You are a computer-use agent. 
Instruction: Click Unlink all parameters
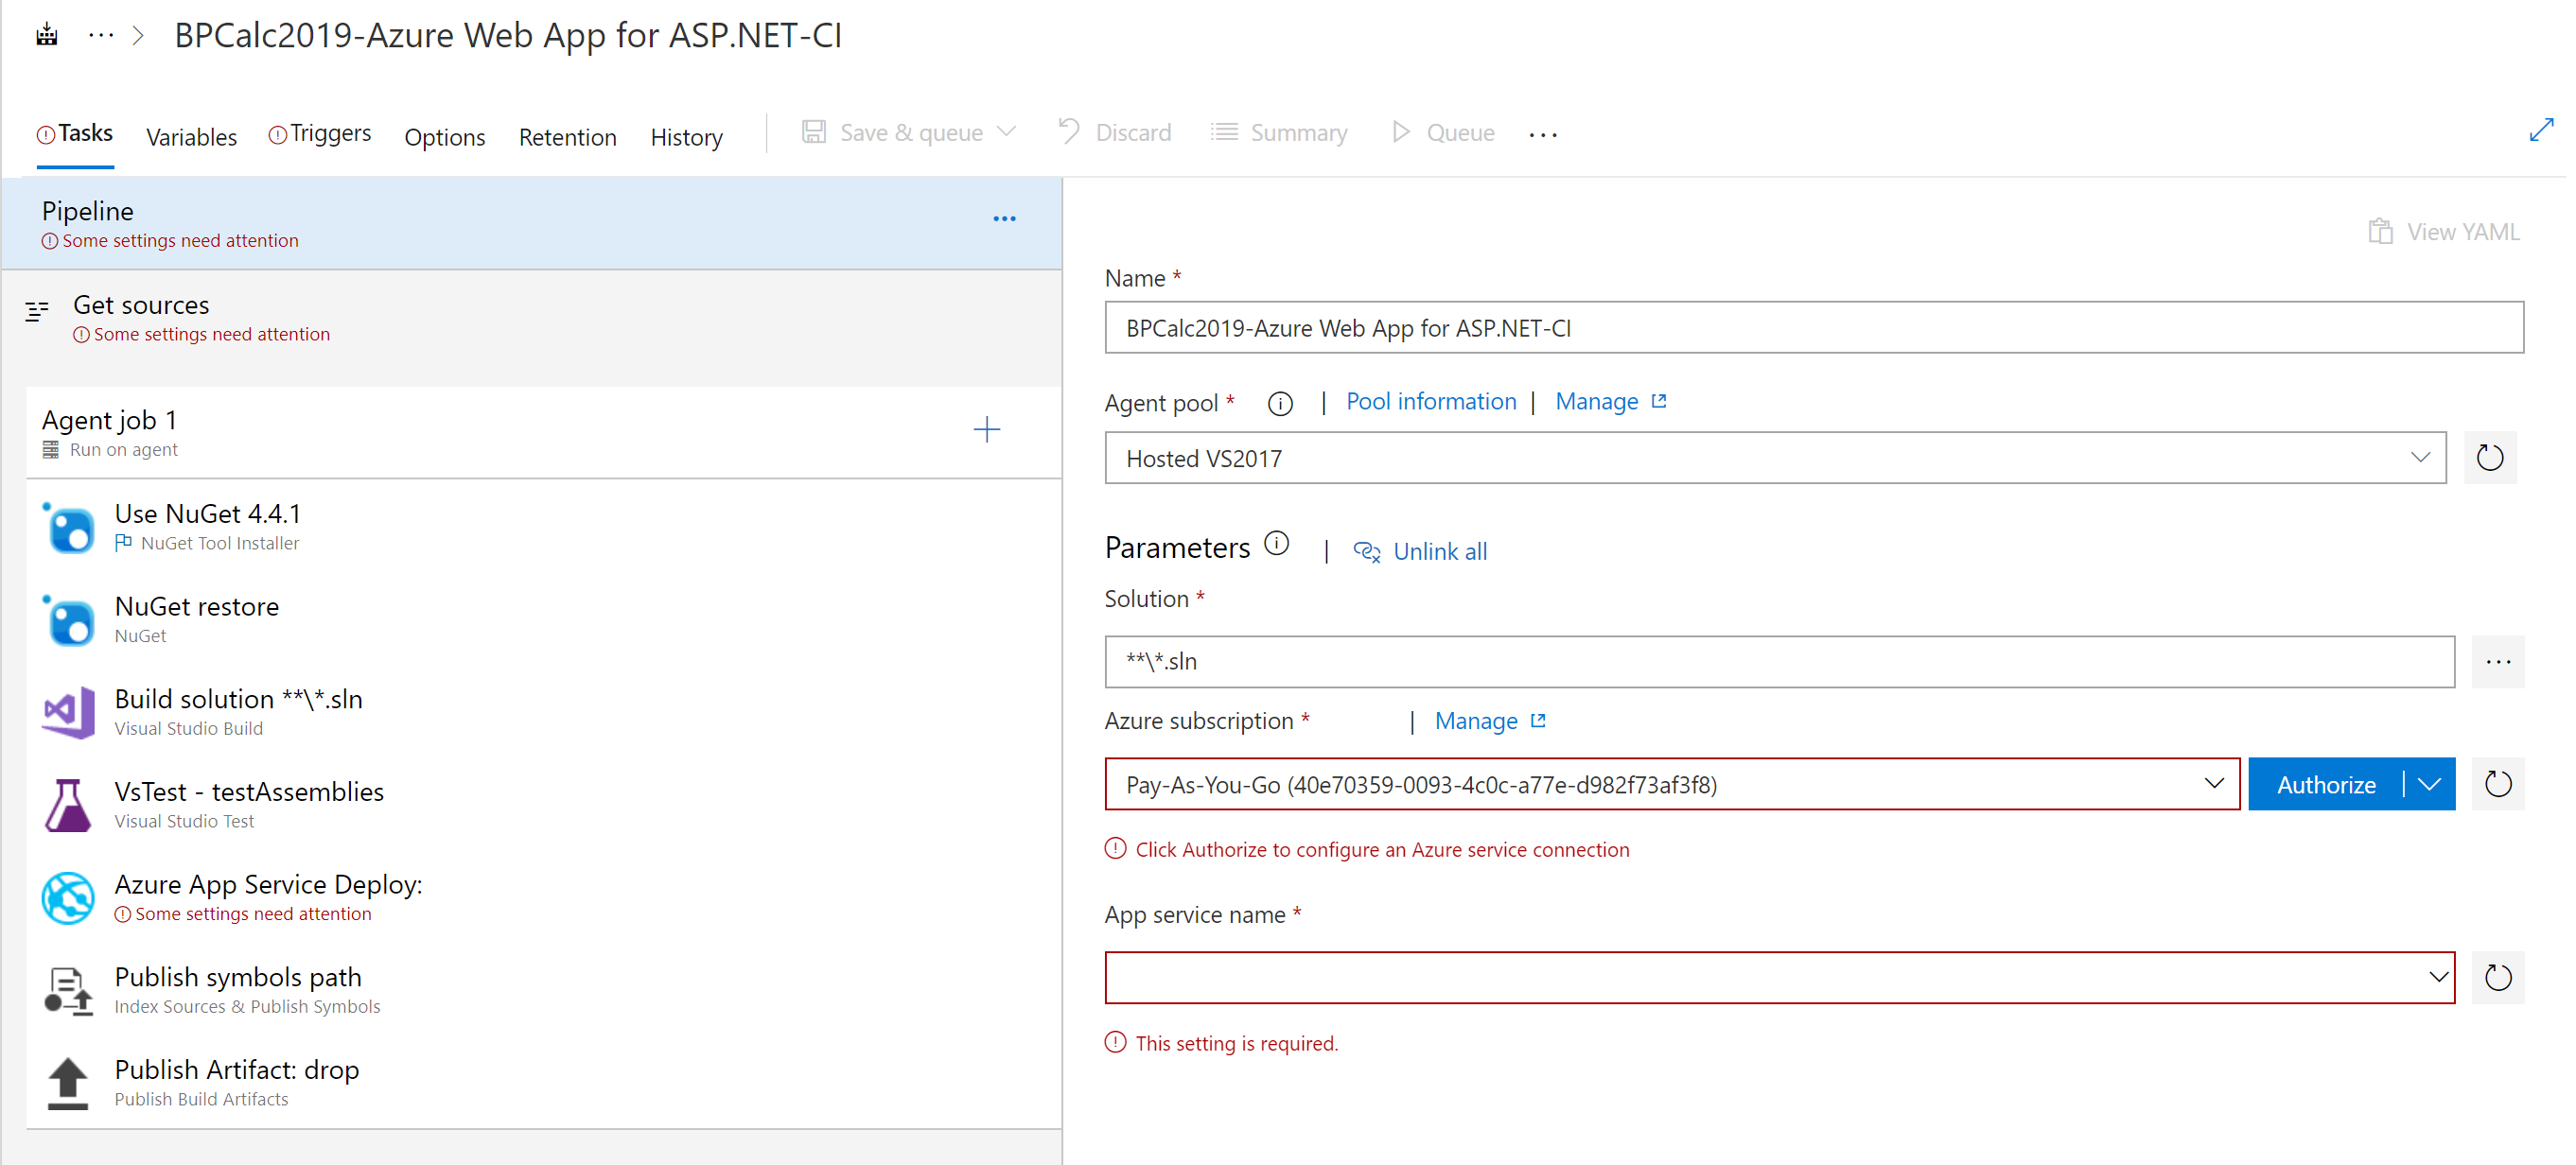[x=1436, y=550]
